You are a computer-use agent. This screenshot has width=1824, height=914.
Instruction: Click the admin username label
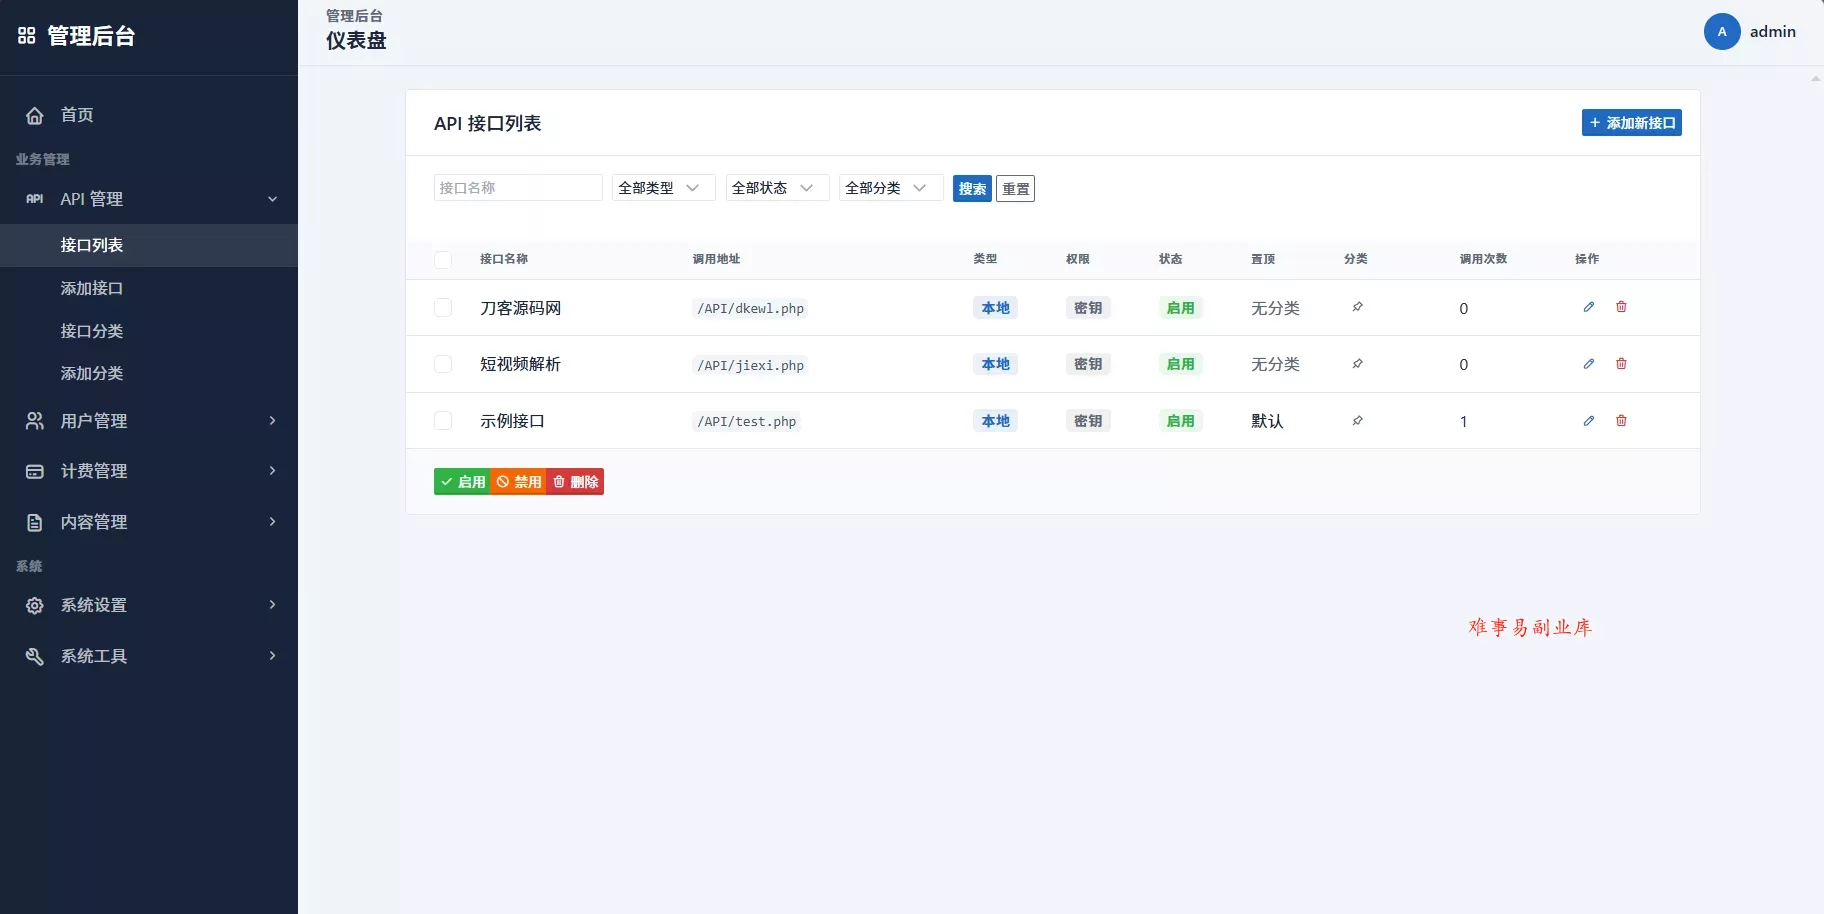(x=1772, y=32)
